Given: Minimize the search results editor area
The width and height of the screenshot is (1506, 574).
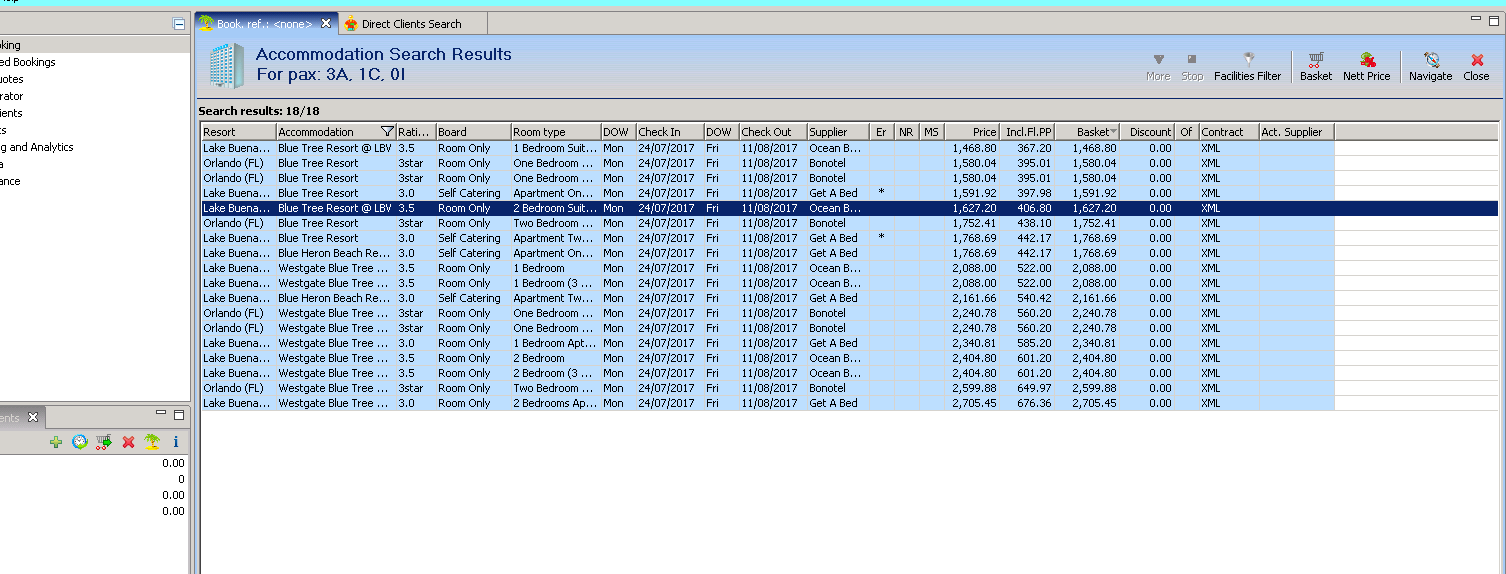Looking at the screenshot, I should coord(1475,19).
